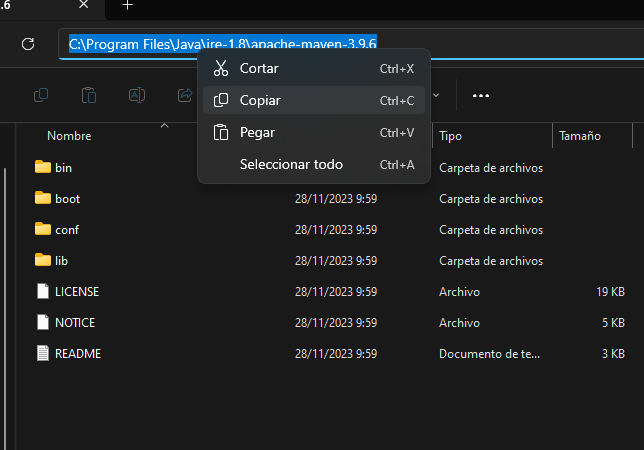Click the sort arrow above Nombre column
Screen dimensions: 644x450
[165, 125]
